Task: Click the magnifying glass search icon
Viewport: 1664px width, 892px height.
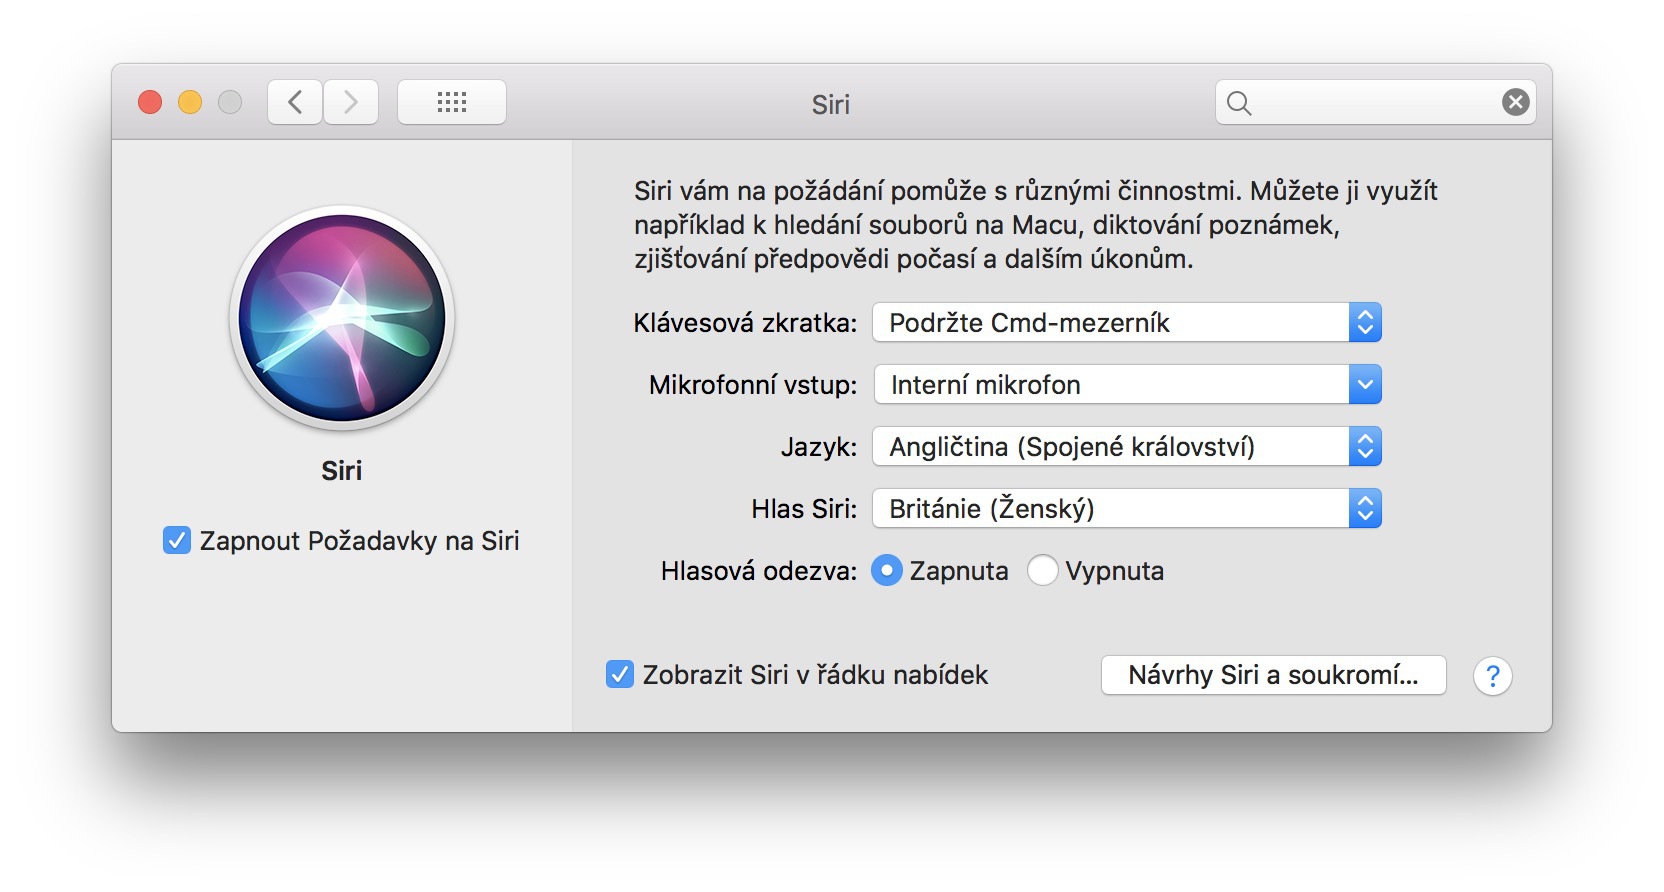Action: pos(1239,103)
